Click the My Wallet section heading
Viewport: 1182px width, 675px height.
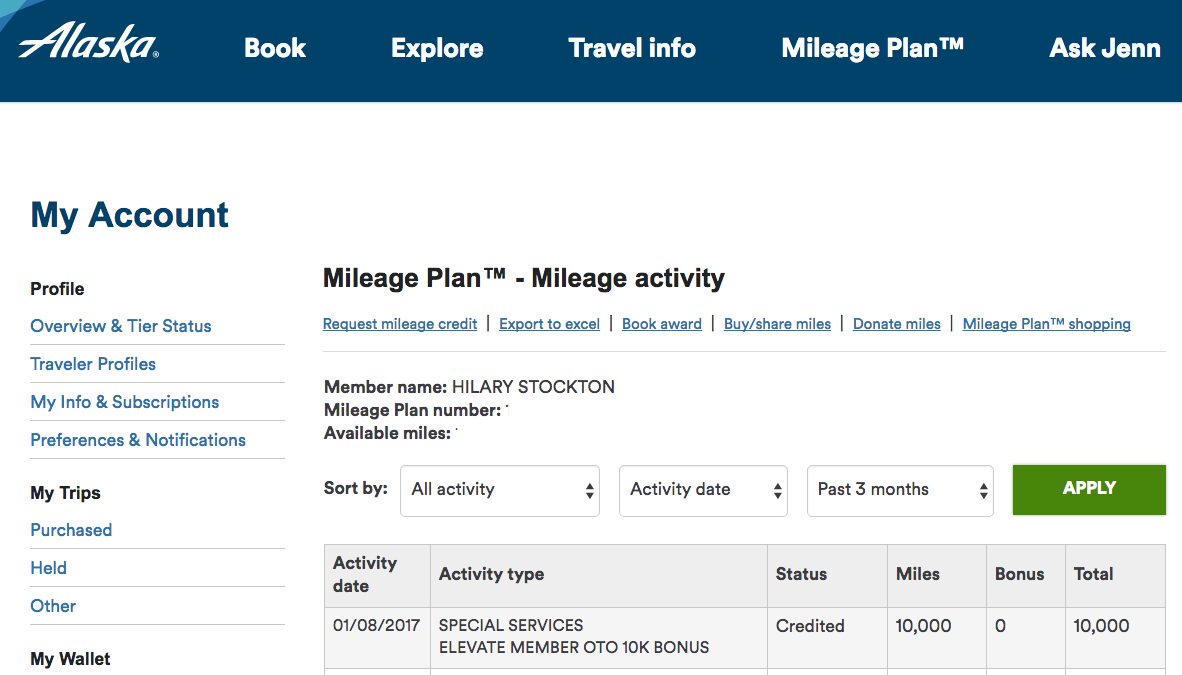70,659
